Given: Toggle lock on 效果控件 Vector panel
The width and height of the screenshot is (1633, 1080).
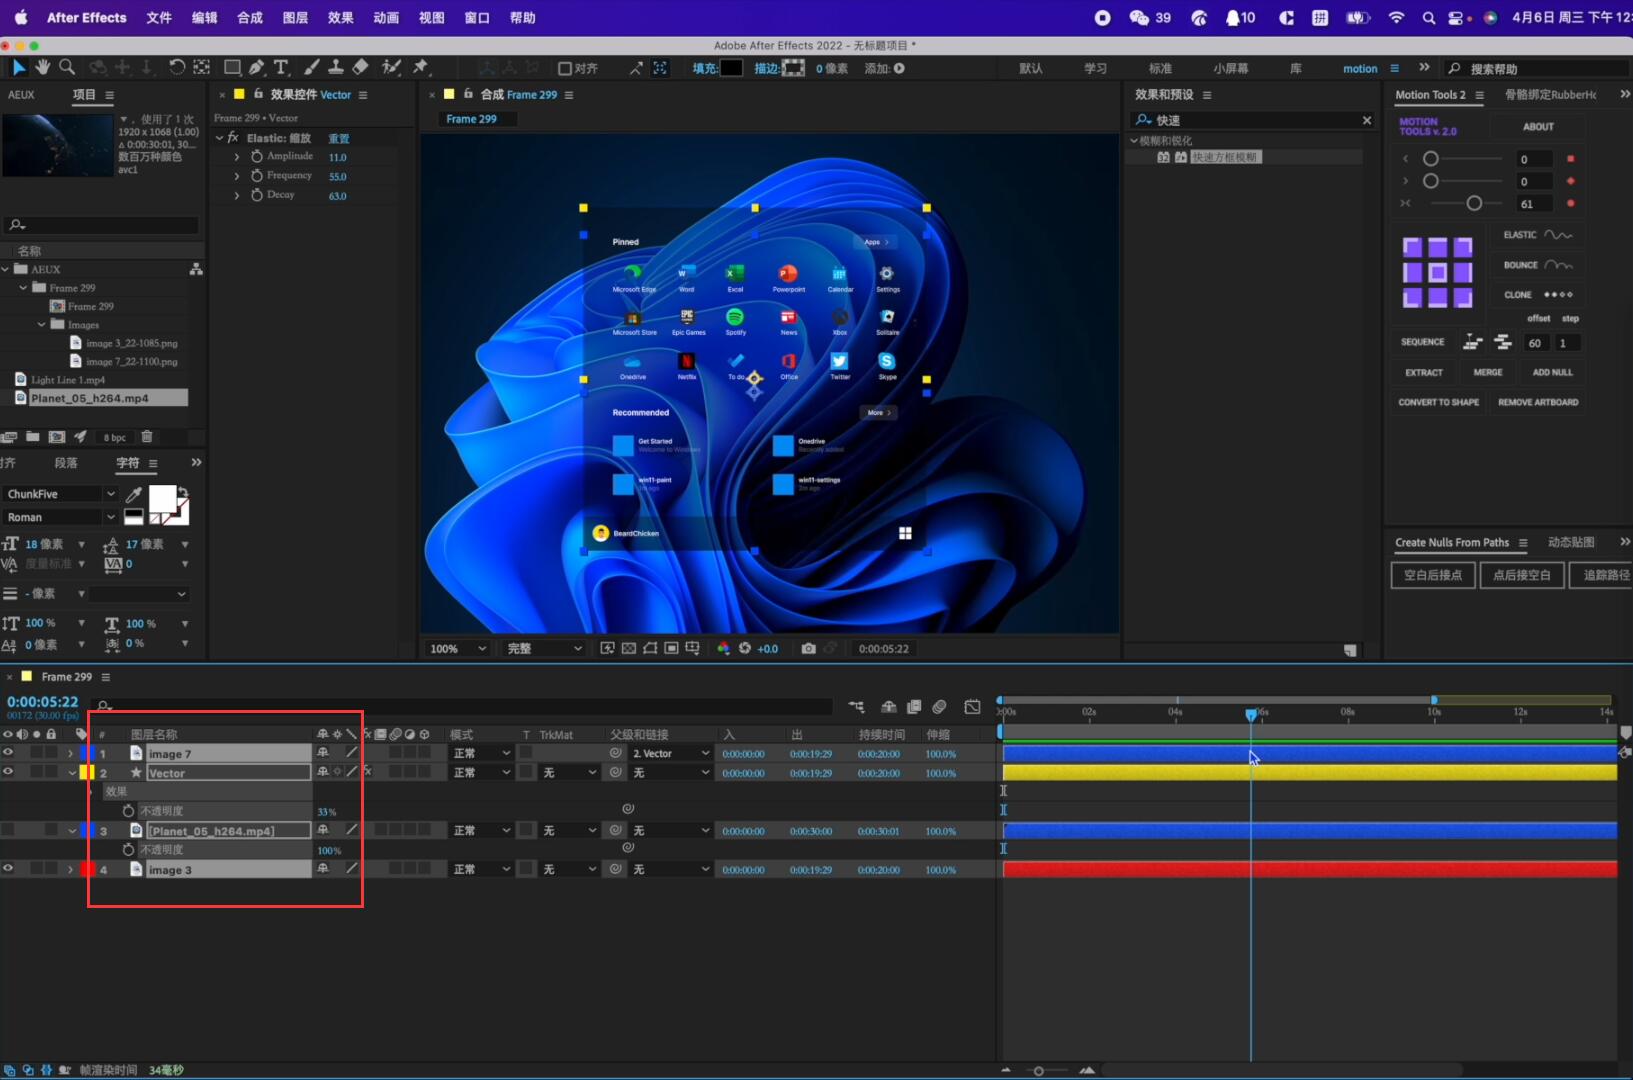Looking at the screenshot, I should click(x=259, y=94).
